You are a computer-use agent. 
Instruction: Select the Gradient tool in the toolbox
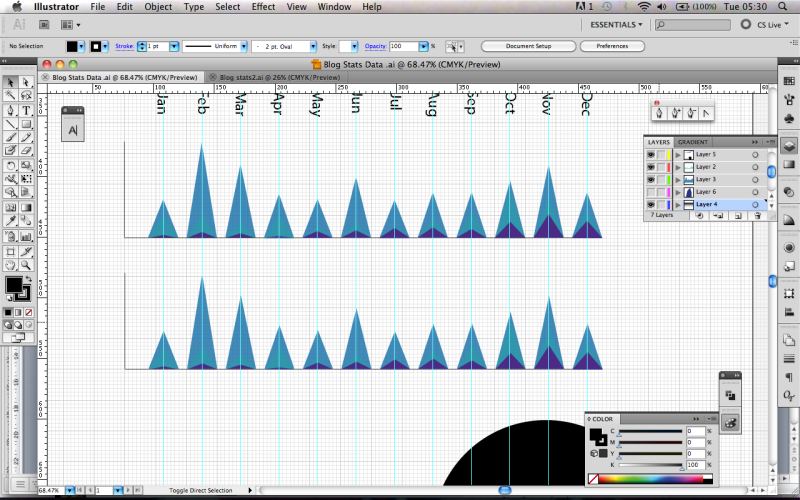(x=26, y=207)
